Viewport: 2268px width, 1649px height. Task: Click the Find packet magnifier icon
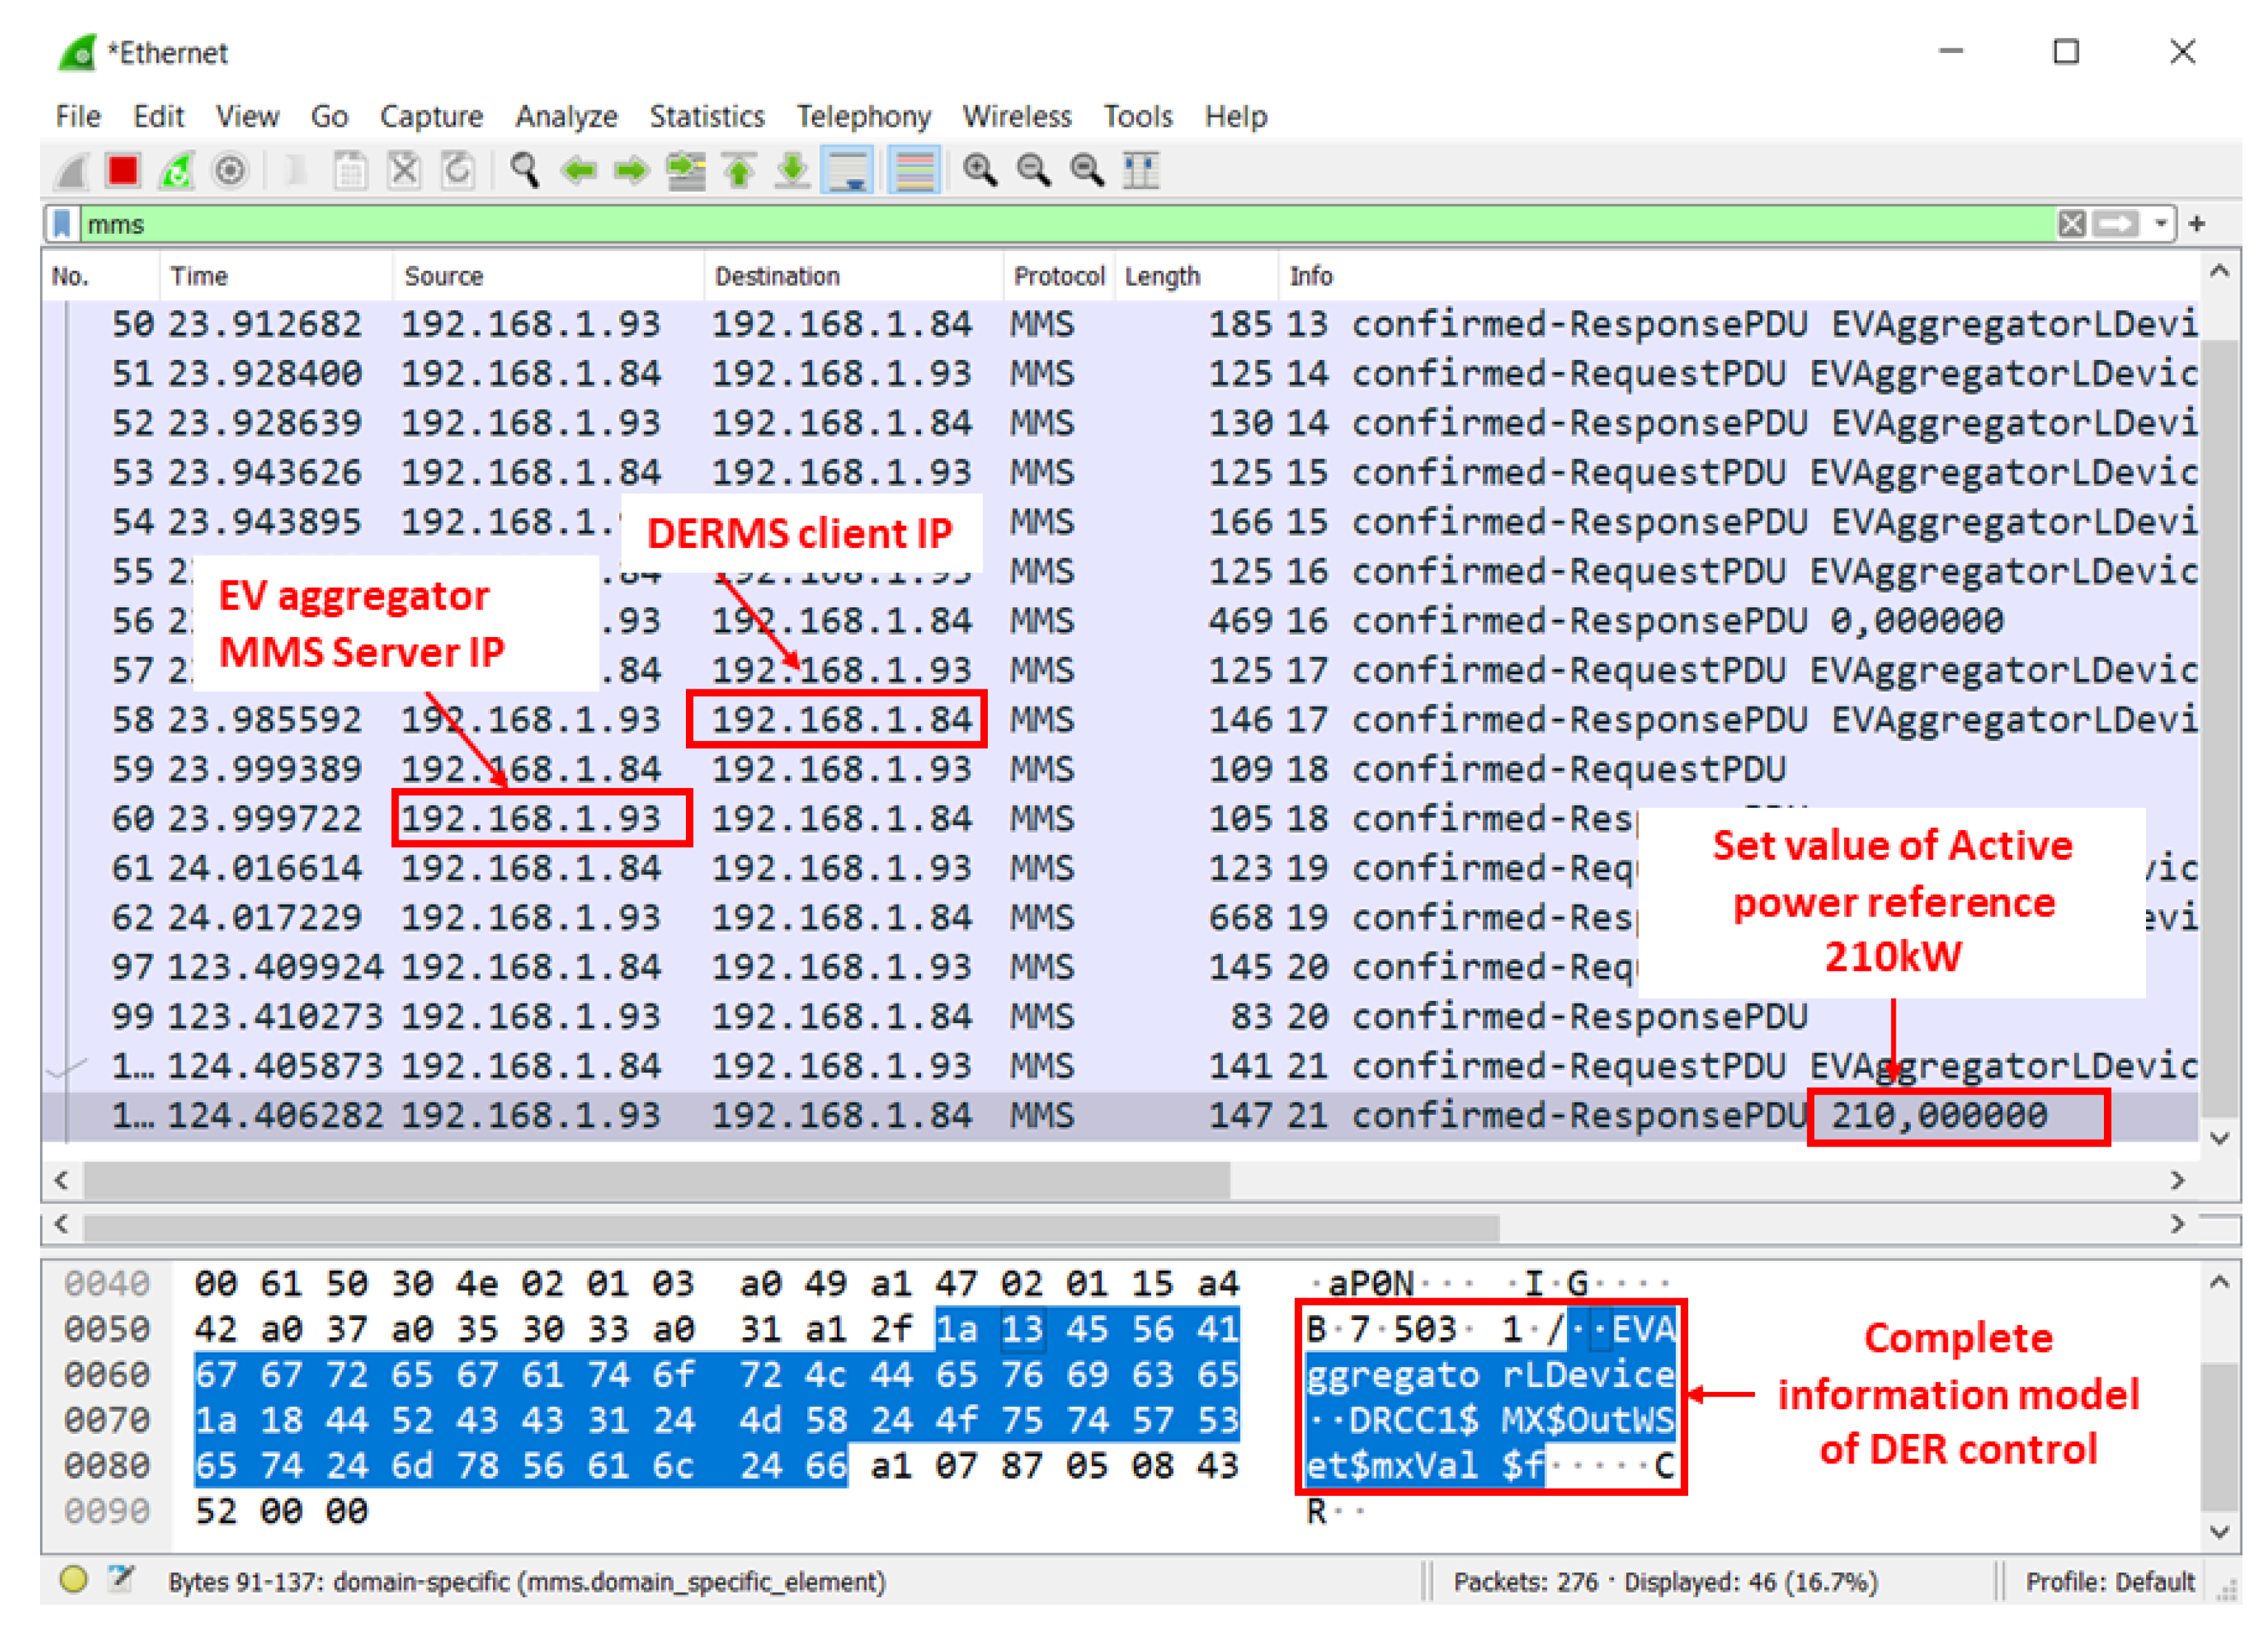pos(524,171)
